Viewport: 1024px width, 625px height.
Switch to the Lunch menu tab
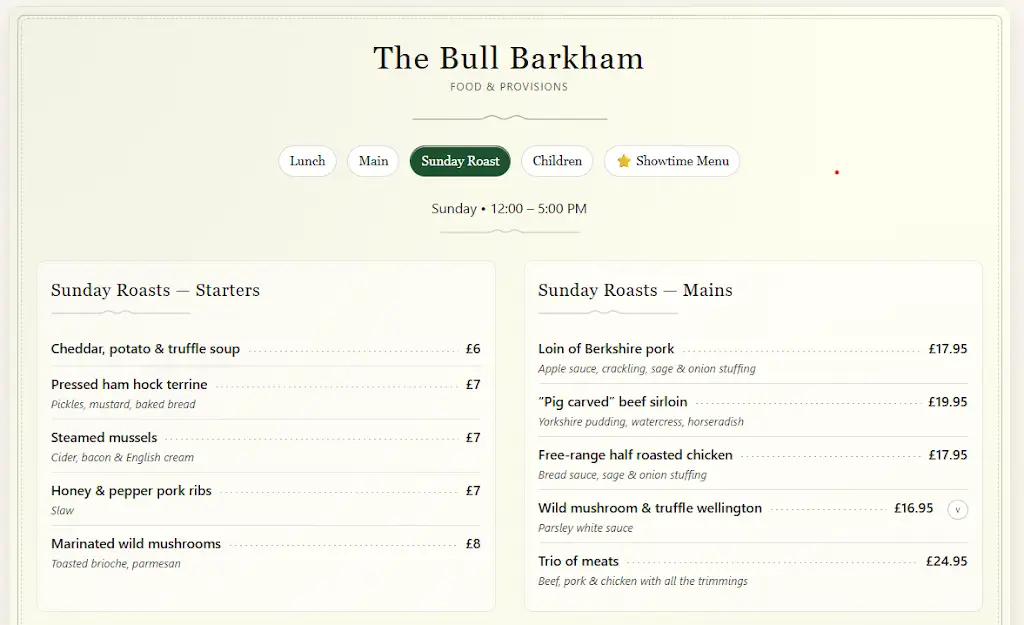(x=307, y=161)
